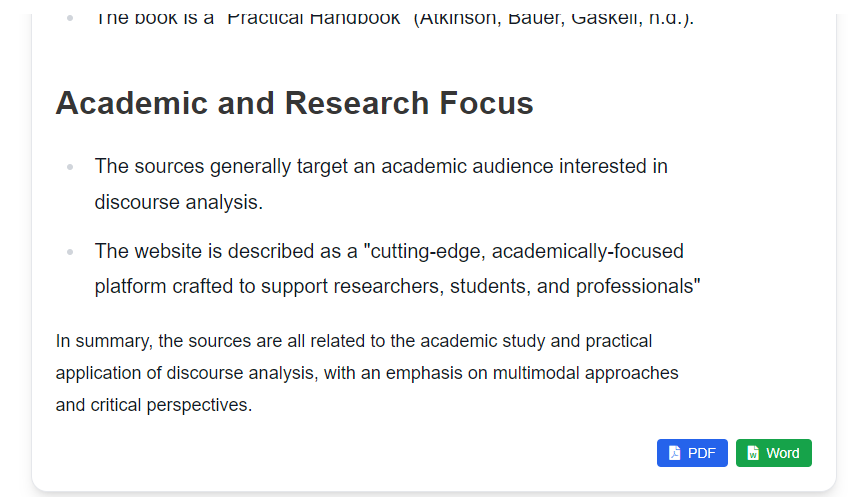This screenshot has height=497, width=848.
Task: Click the word 'Research' in the heading
Action: (356, 103)
